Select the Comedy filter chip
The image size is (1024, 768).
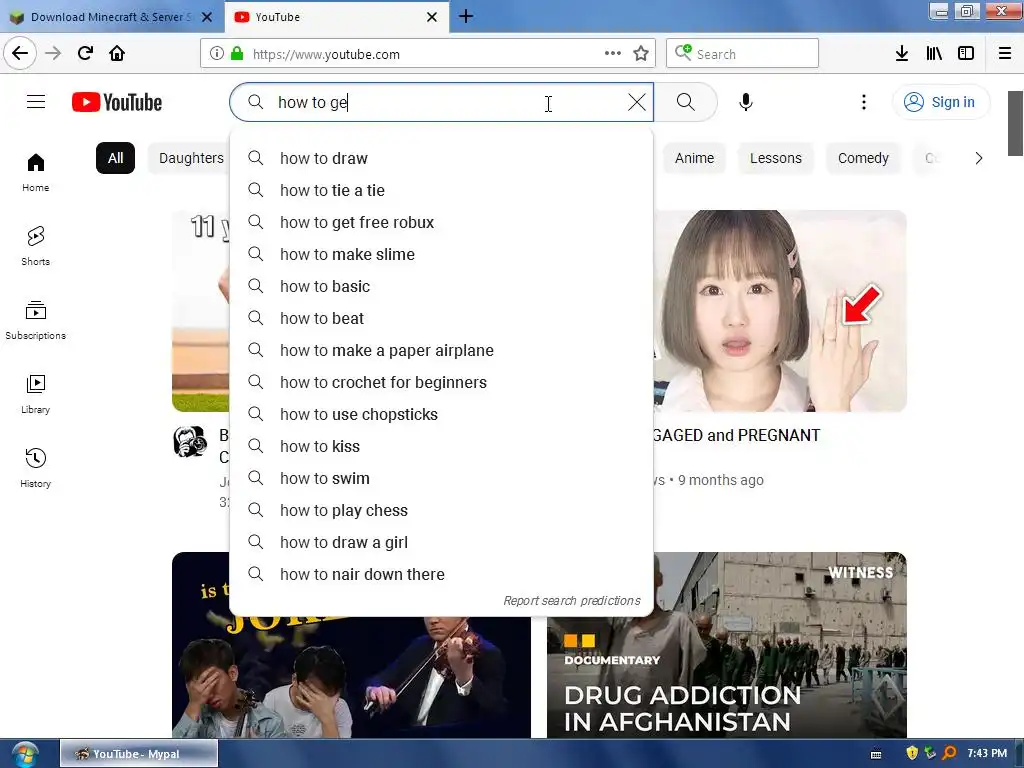coord(863,158)
